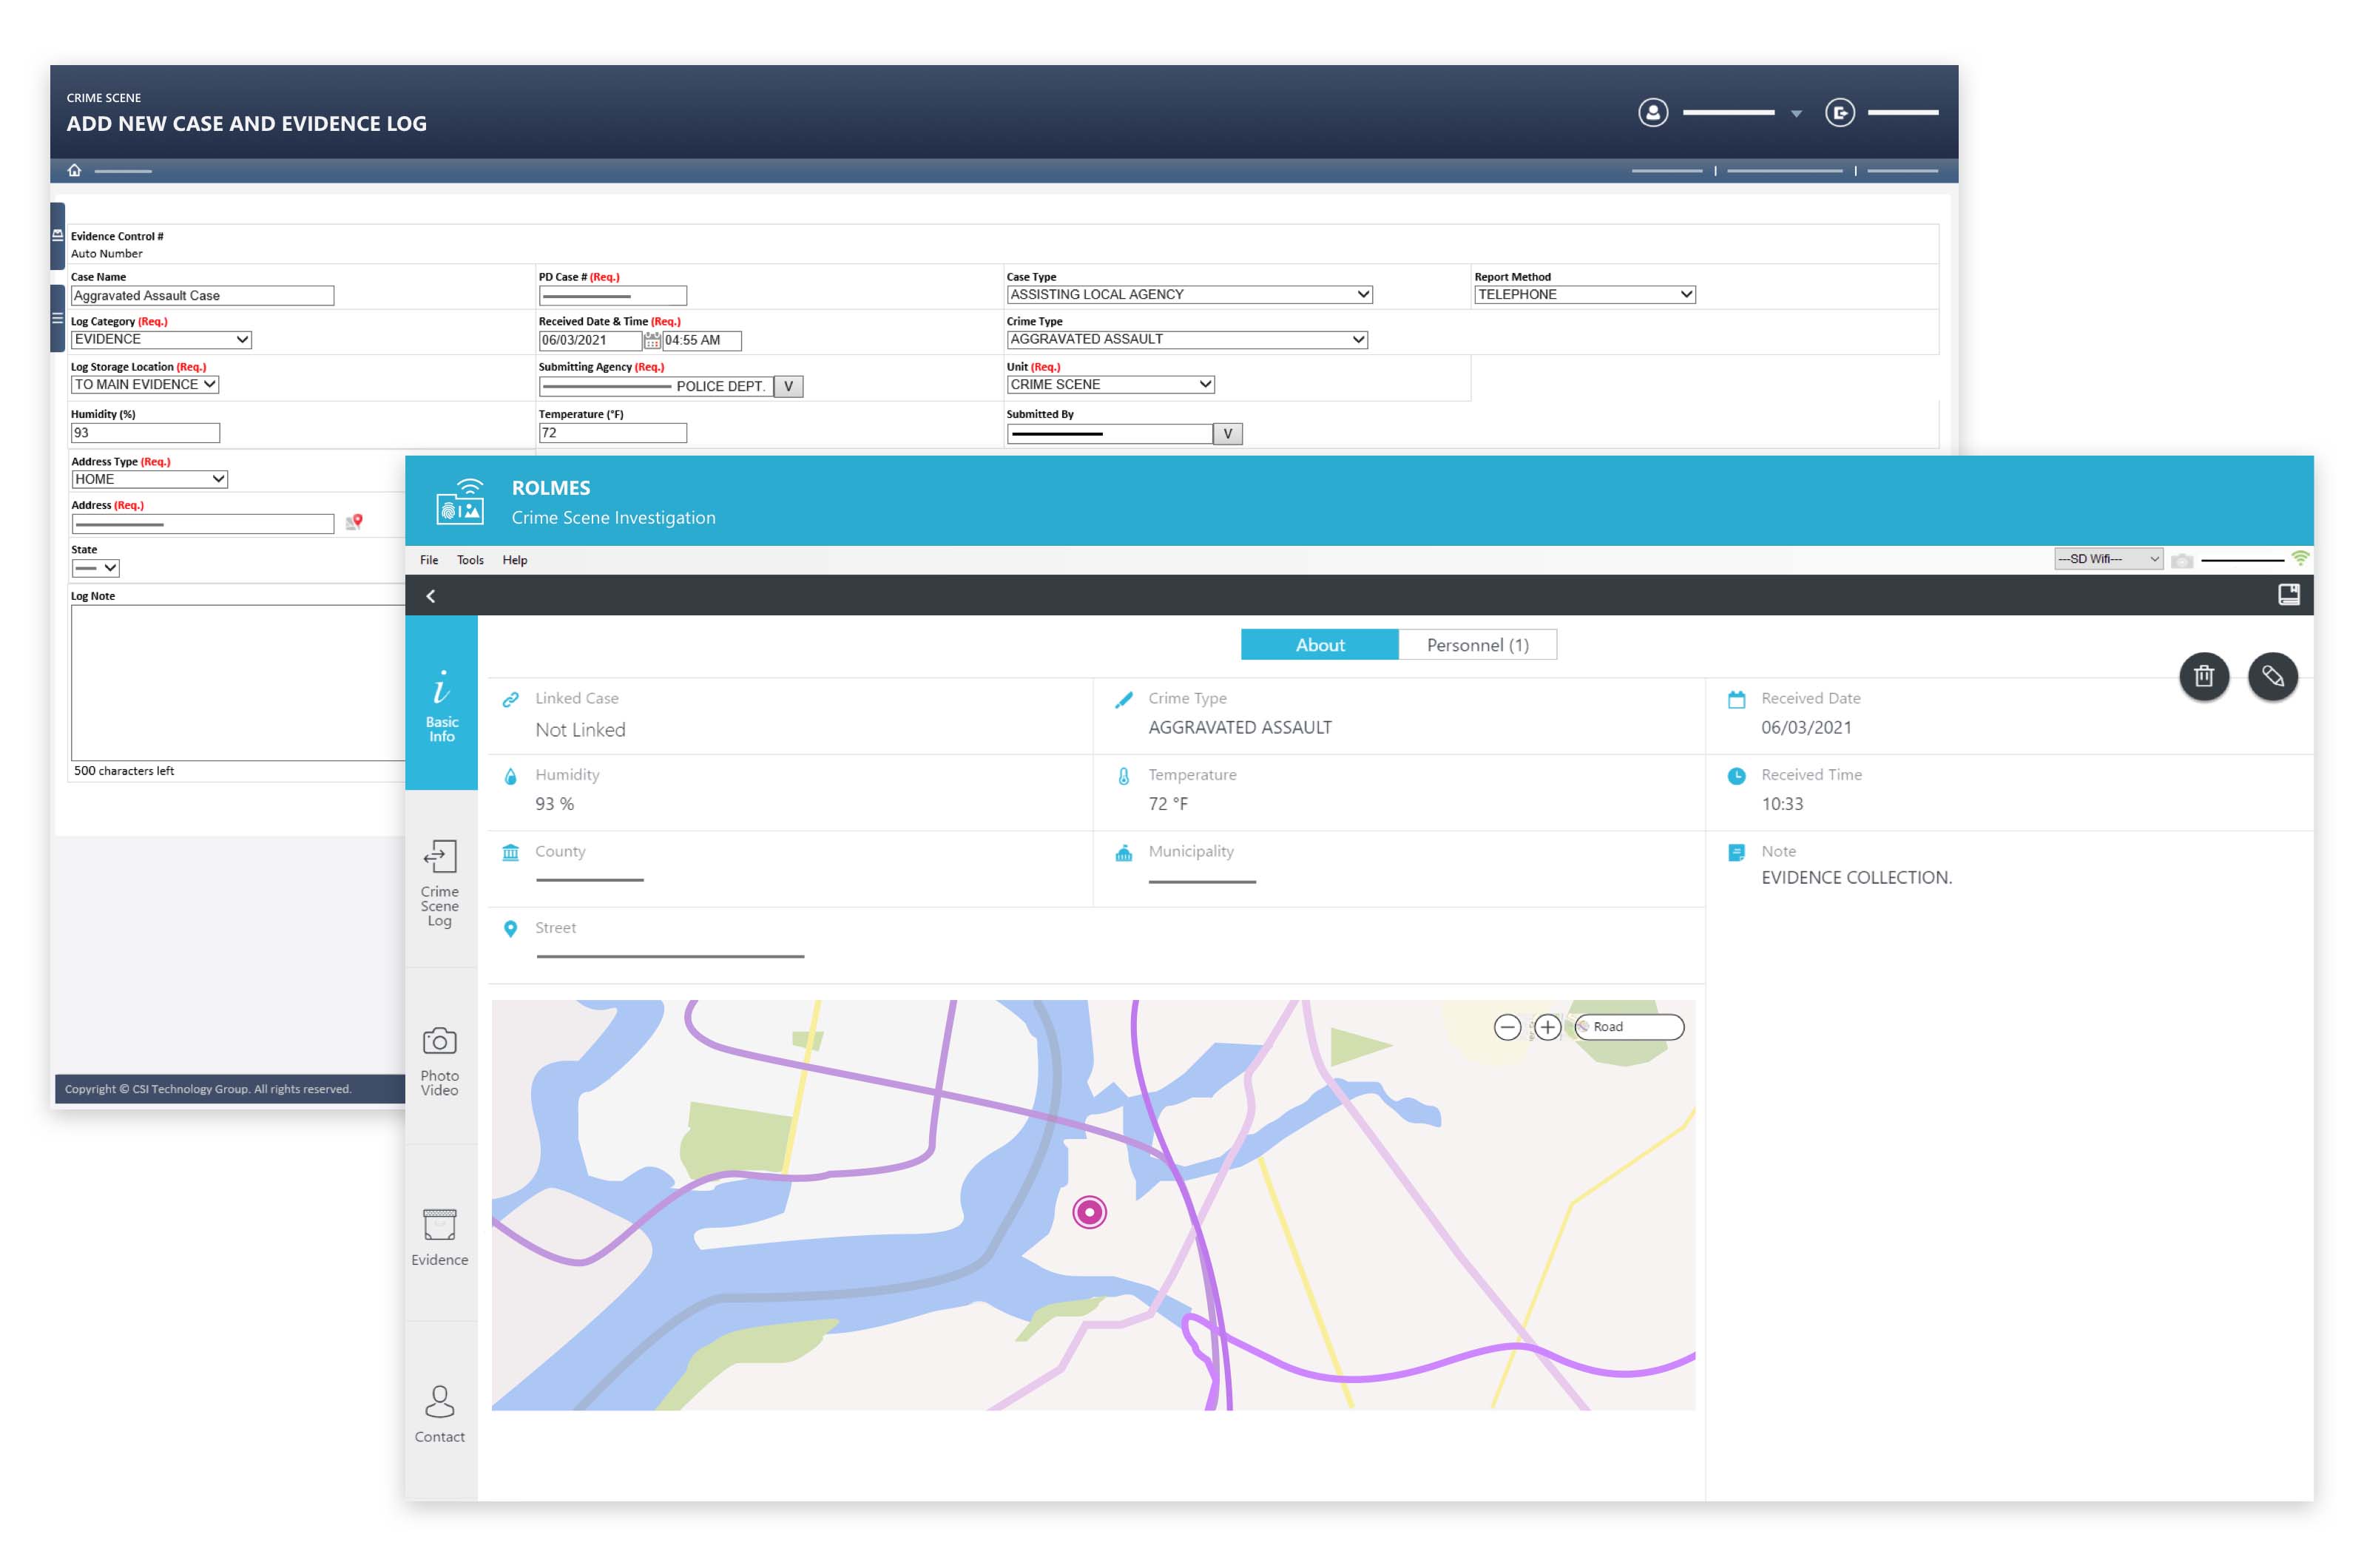This screenshot has width=2367, height=1568.
Task: Click the V button beside Submitting Agency
Action: [788, 386]
